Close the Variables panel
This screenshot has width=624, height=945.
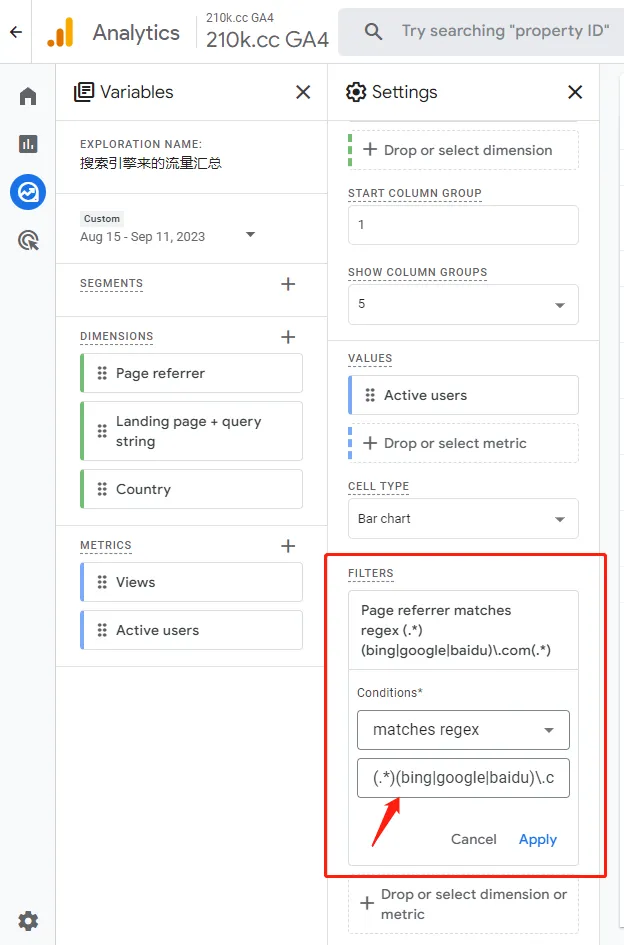click(303, 92)
